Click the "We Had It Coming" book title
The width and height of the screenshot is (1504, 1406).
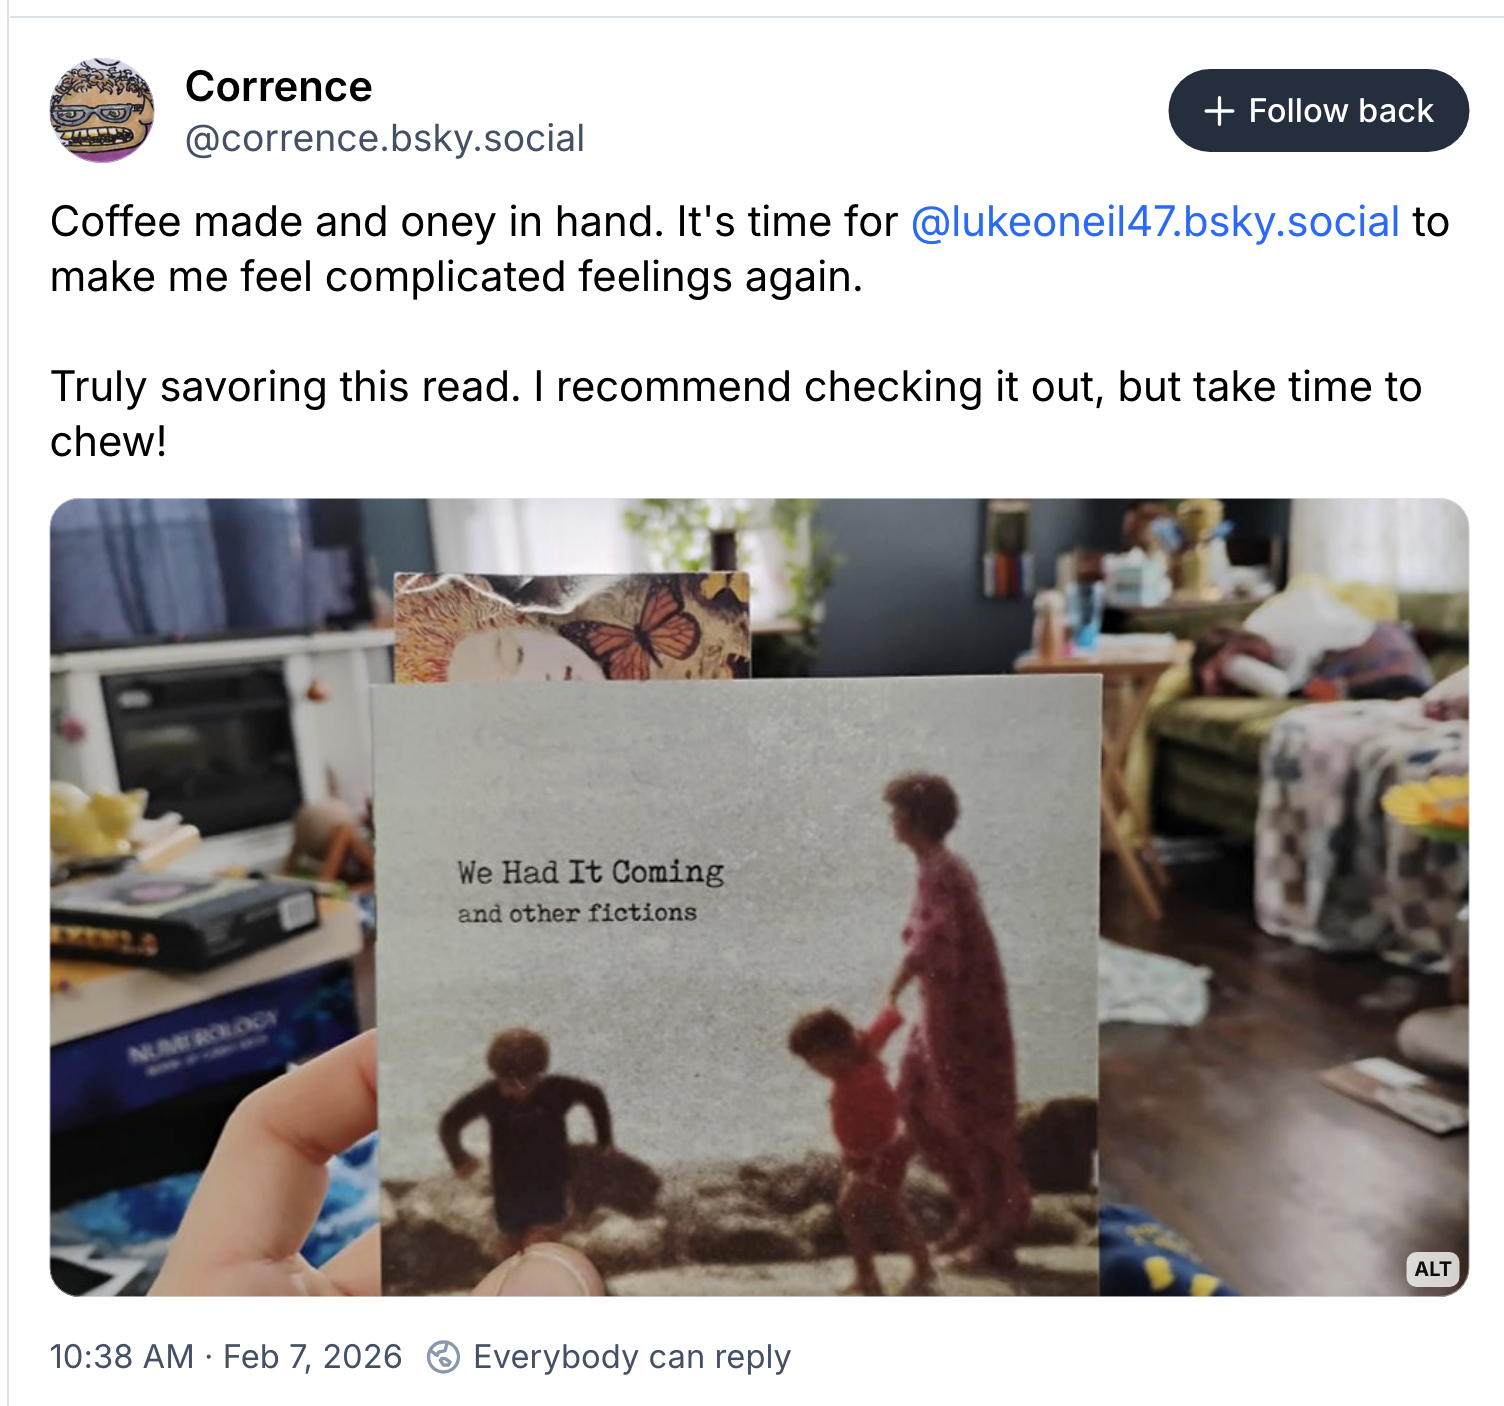590,872
